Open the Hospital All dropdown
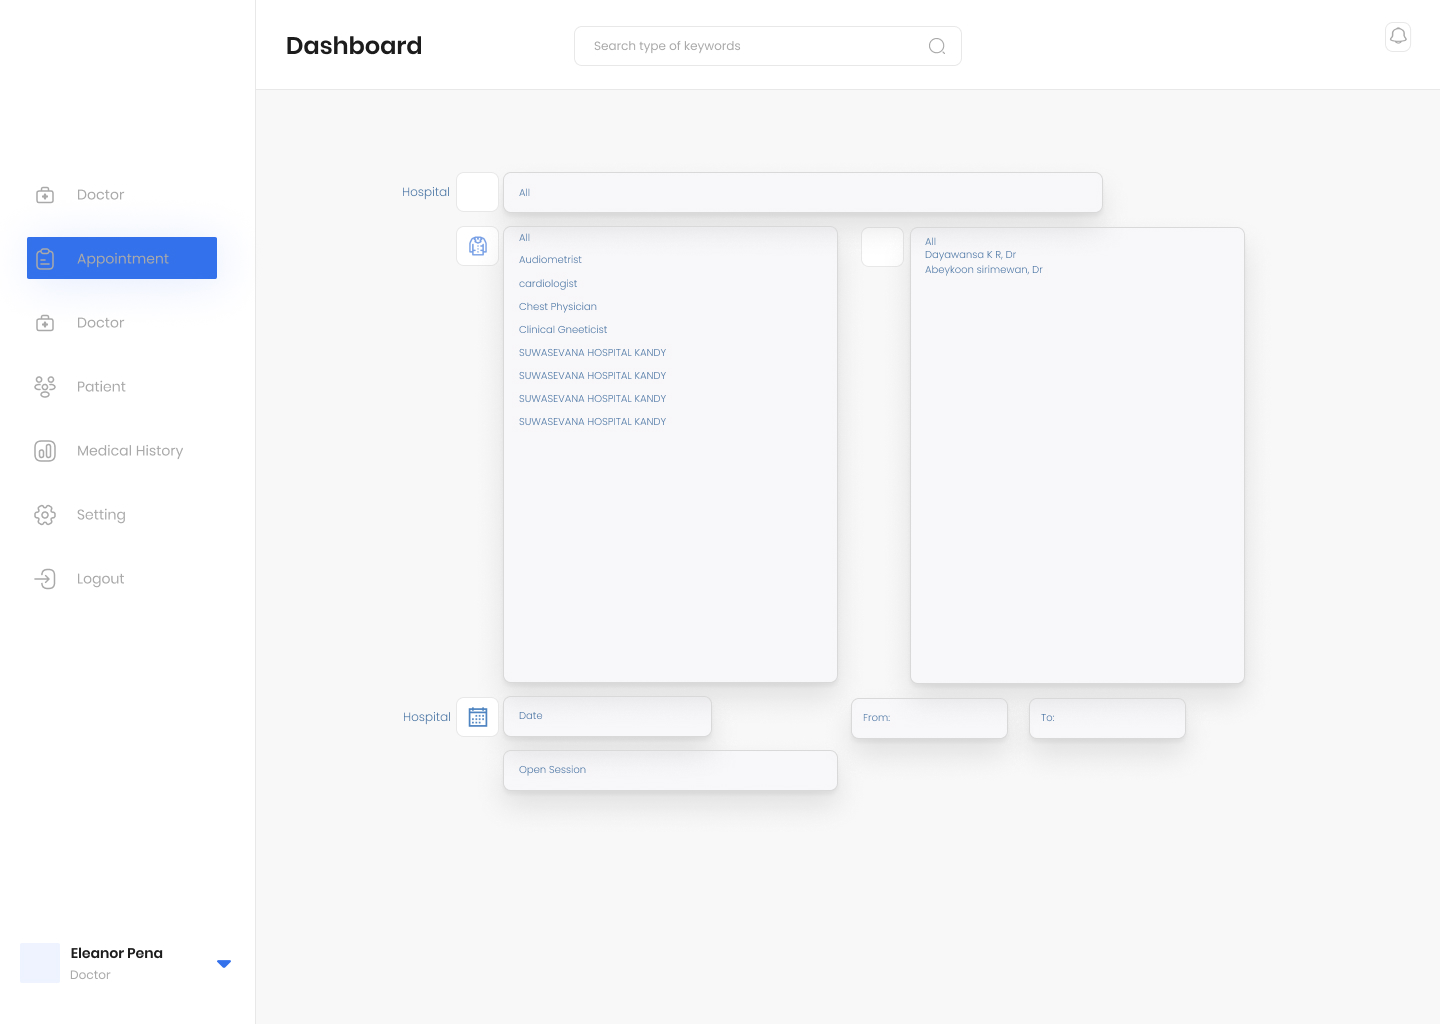The height and width of the screenshot is (1024, 1440). coord(802,192)
